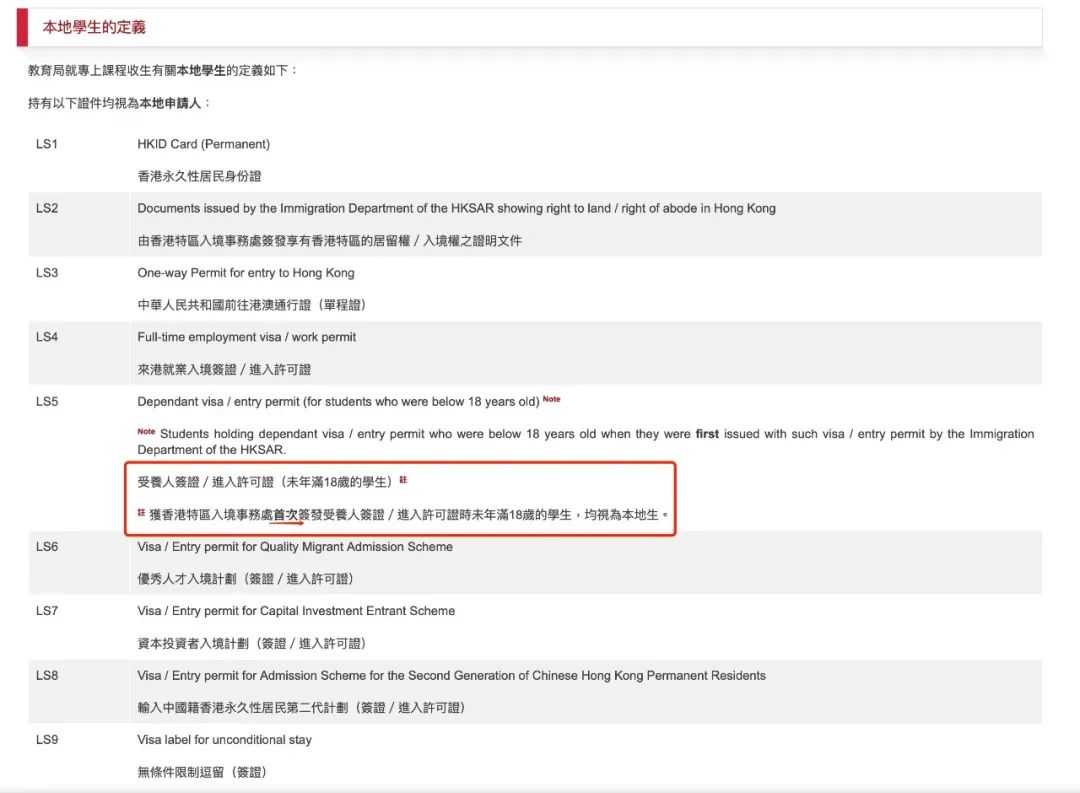Click the LS1 row label
The width and height of the screenshot is (1080, 793).
click(47, 144)
